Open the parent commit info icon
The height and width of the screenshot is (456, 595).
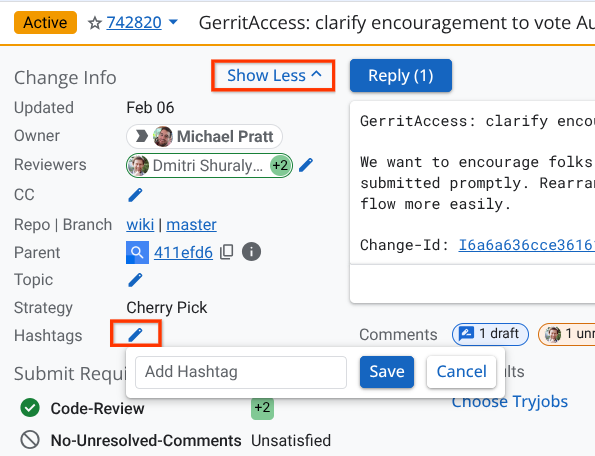coord(251,252)
